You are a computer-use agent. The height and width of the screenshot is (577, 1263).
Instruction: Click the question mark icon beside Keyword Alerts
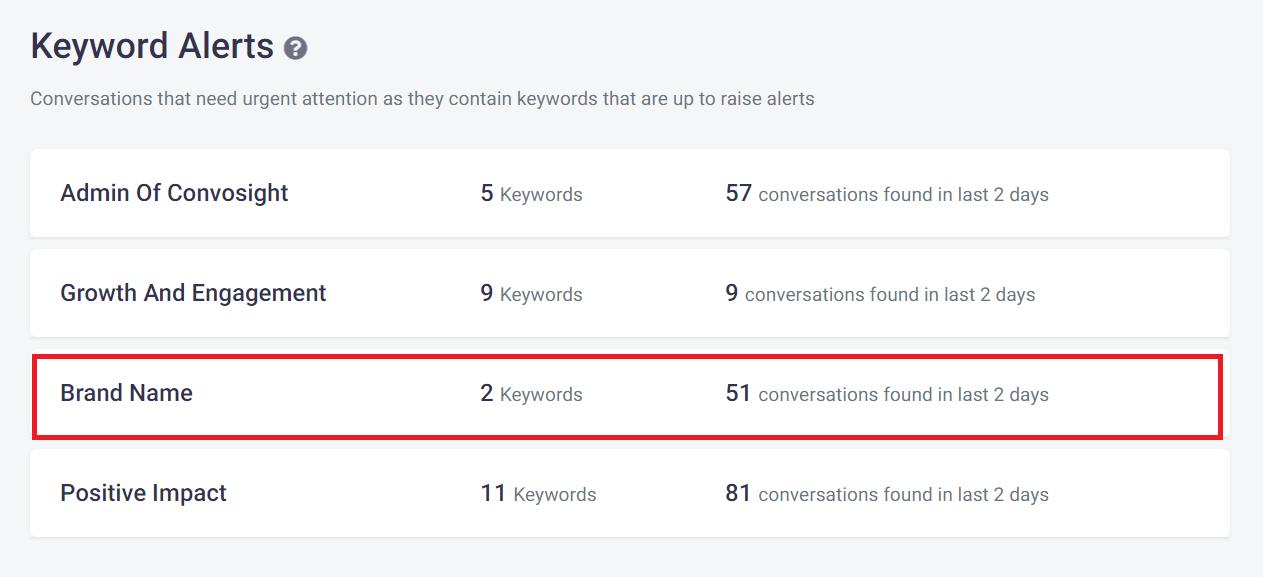click(295, 47)
